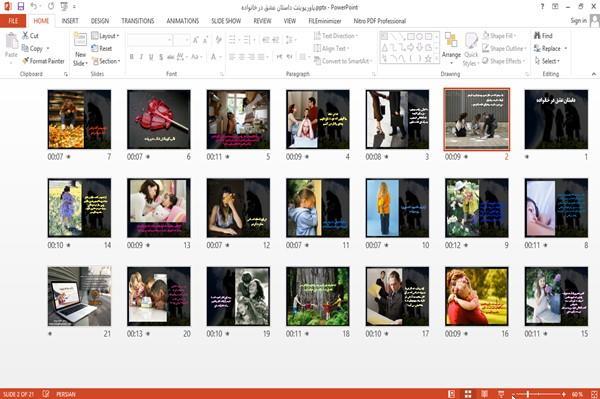600x399 pixels.
Task: Open the Section dropdown
Action: (106, 61)
